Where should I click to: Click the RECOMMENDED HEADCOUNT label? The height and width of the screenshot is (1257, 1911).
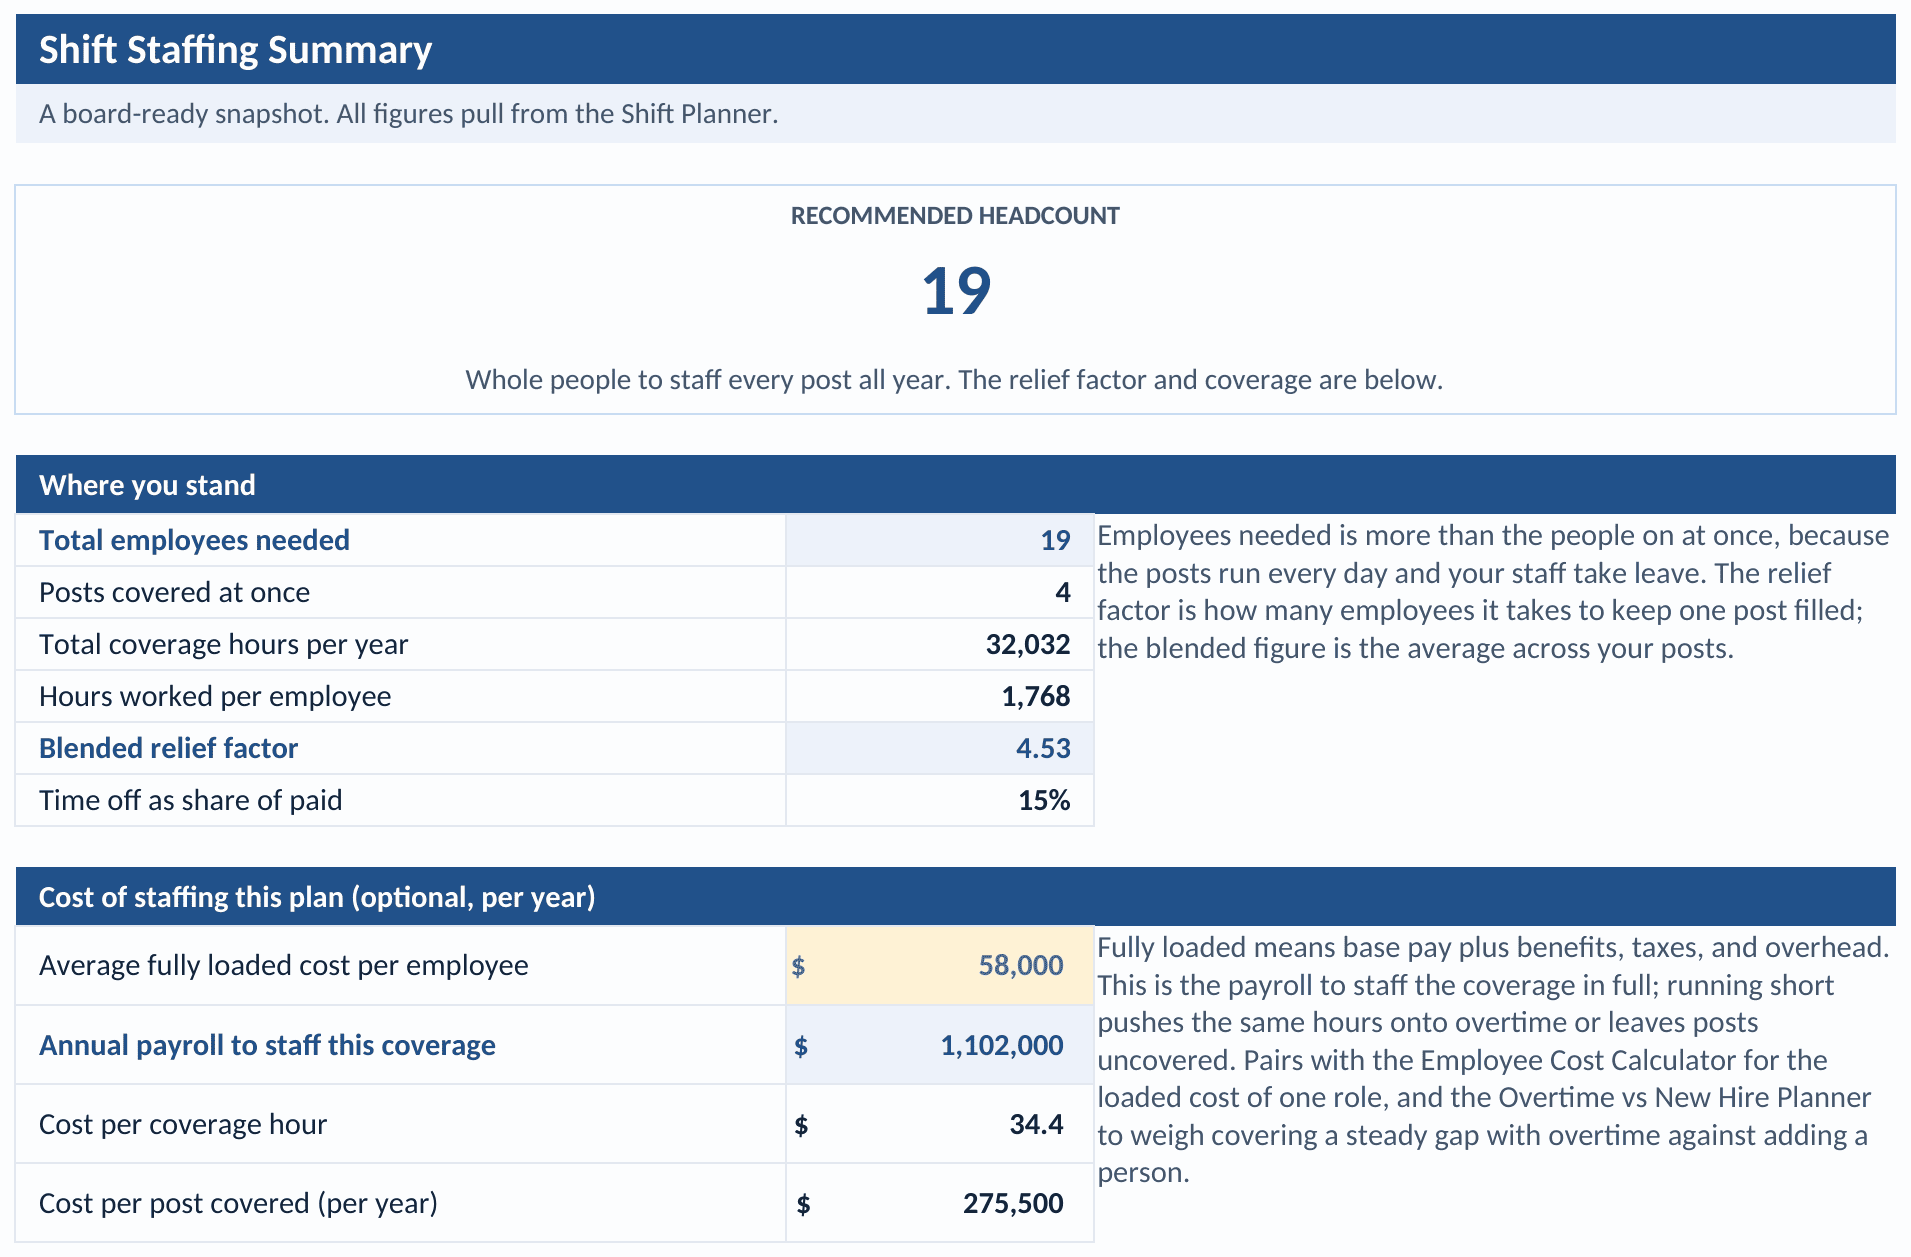(955, 216)
